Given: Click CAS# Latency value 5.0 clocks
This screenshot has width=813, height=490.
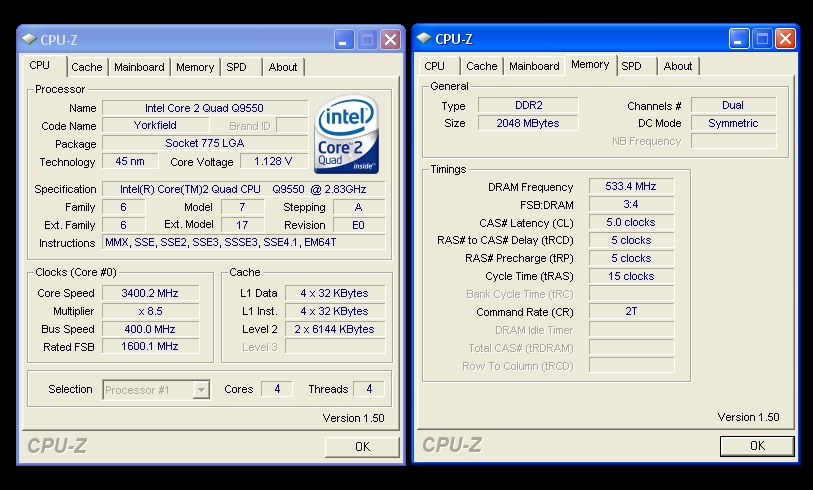Looking at the screenshot, I should (x=632, y=222).
